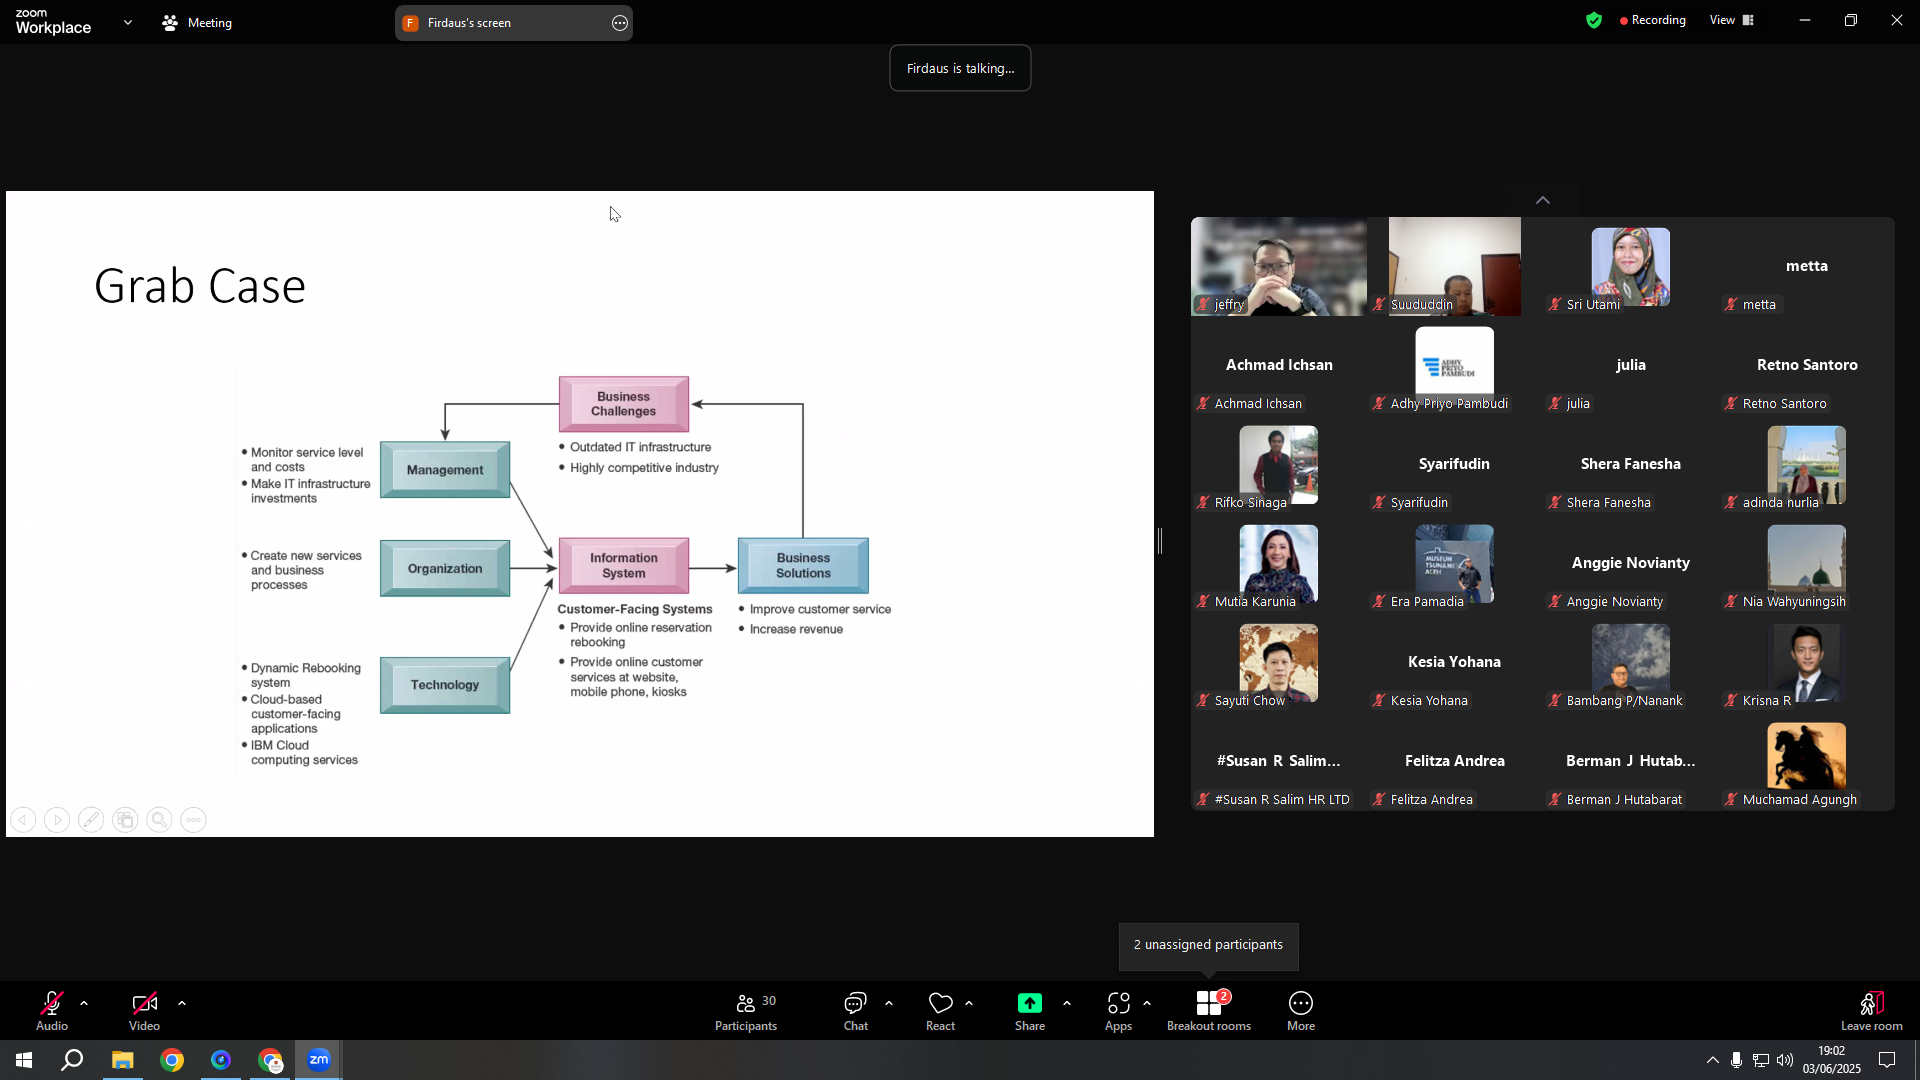Select Mutia Karunia's participant tile
This screenshot has width=1920, height=1080.
(x=1279, y=564)
